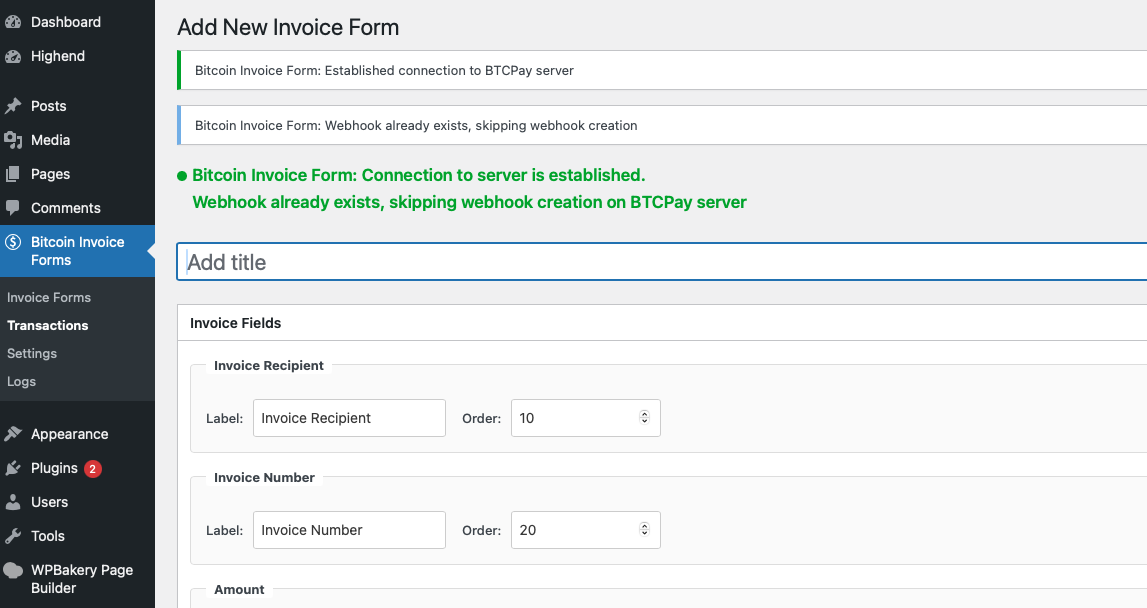Open Media library via its sidebar icon
The width and height of the screenshot is (1147, 608).
point(14,140)
